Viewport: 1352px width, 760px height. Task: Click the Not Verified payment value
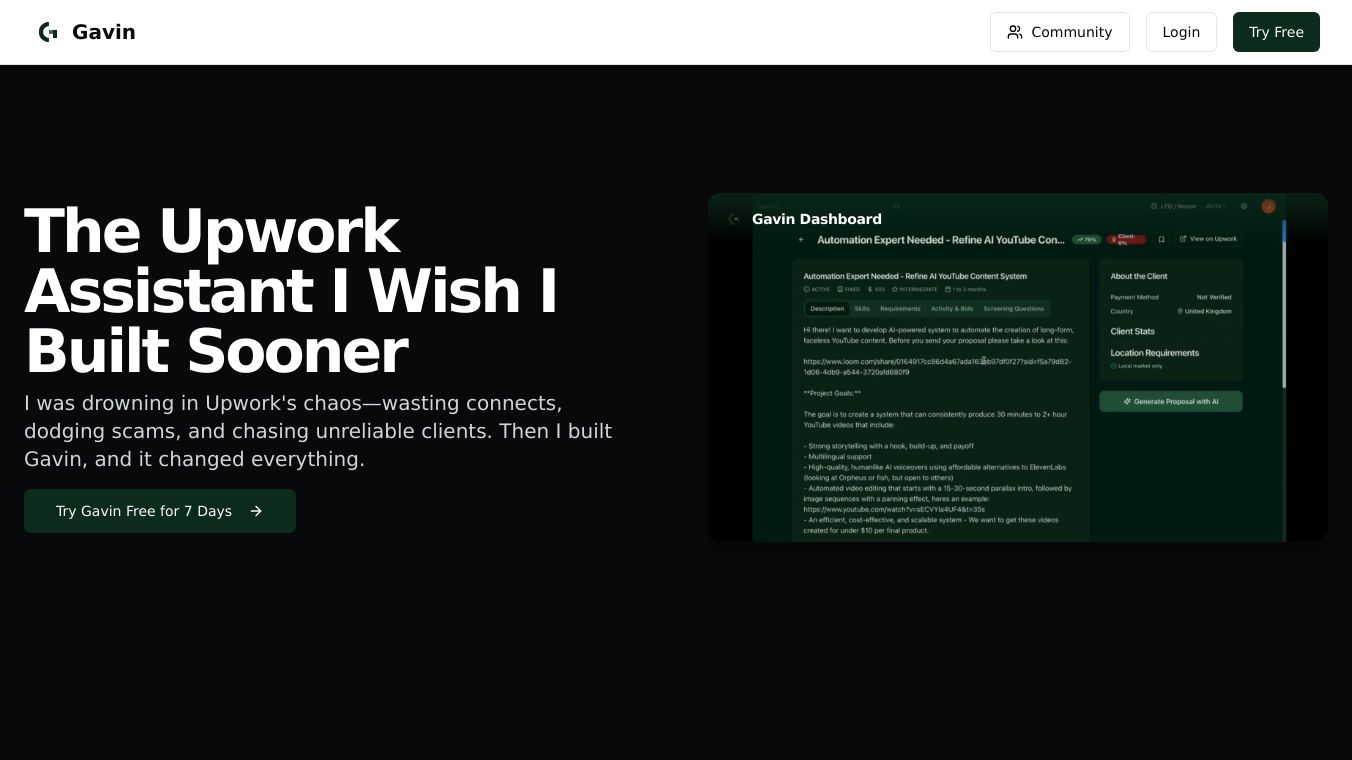click(x=1214, y=297)
